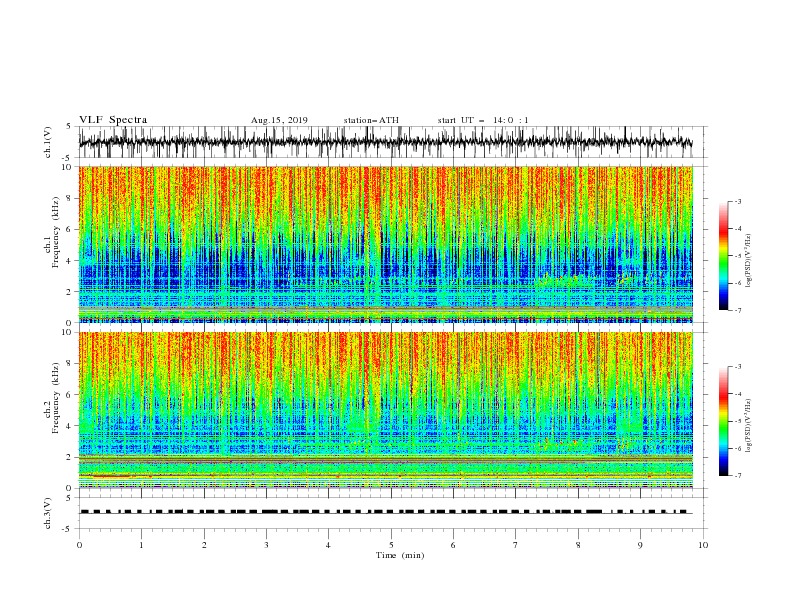Click the "-5" label on ch.1 color bar
This screenshot has width=792, height=612.
click(x=738, y=256)
